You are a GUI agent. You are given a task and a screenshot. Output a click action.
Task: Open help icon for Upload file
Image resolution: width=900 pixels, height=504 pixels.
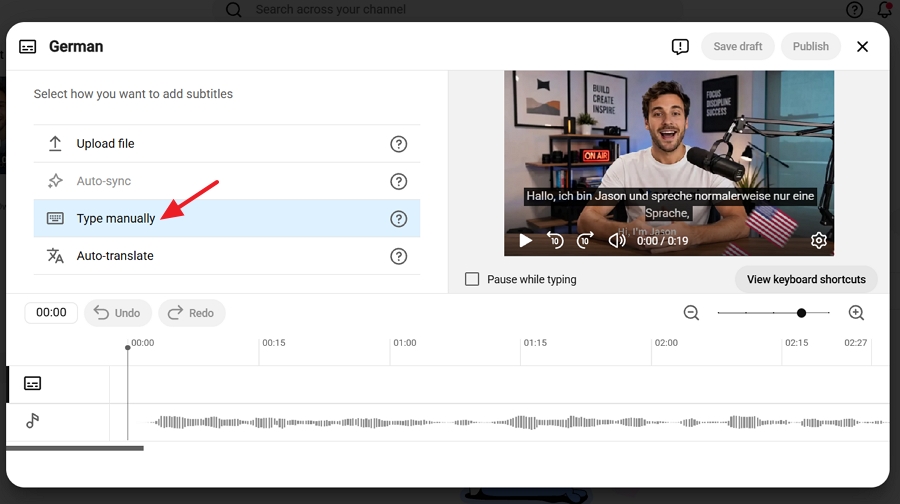click(398, 144)
